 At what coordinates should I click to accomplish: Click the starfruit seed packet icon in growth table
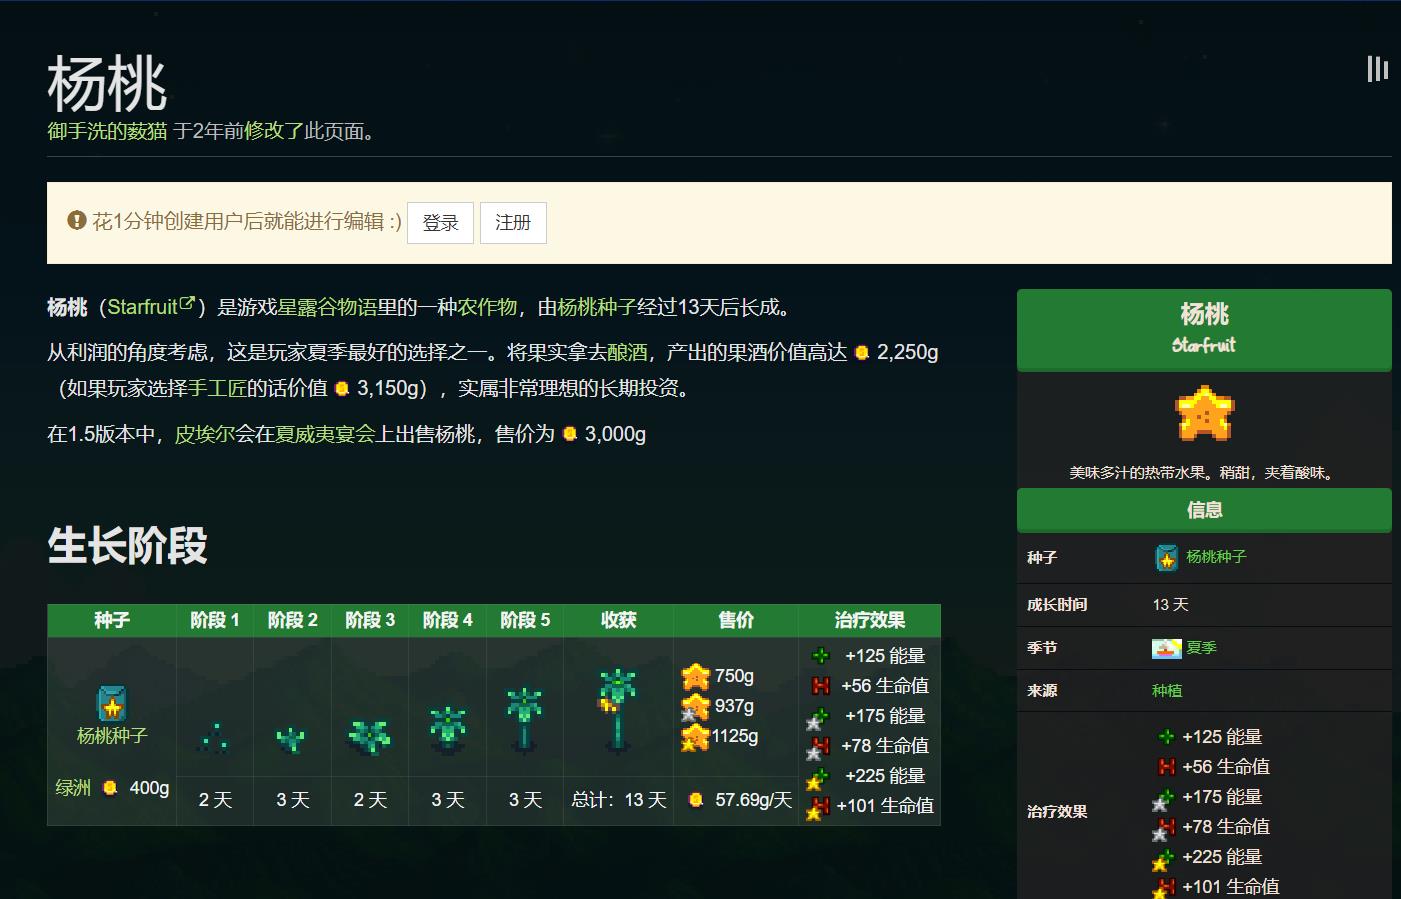point(112,704)
